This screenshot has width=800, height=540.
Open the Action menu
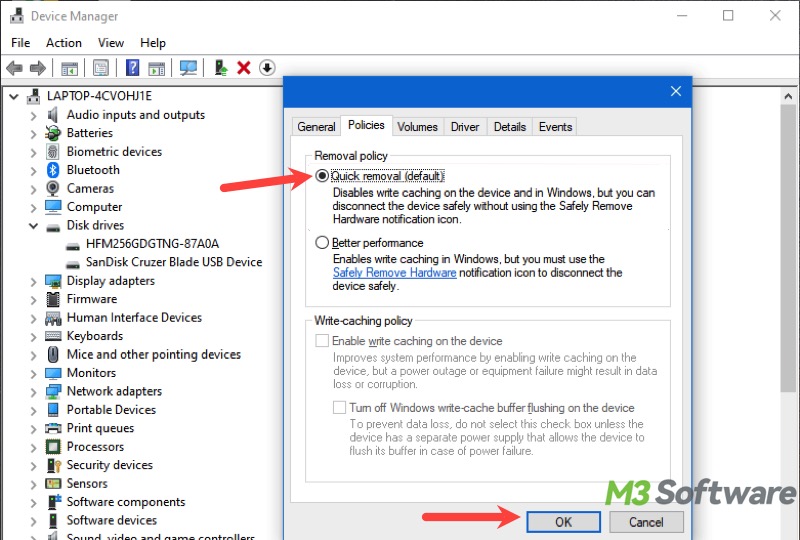pos(64,43)
